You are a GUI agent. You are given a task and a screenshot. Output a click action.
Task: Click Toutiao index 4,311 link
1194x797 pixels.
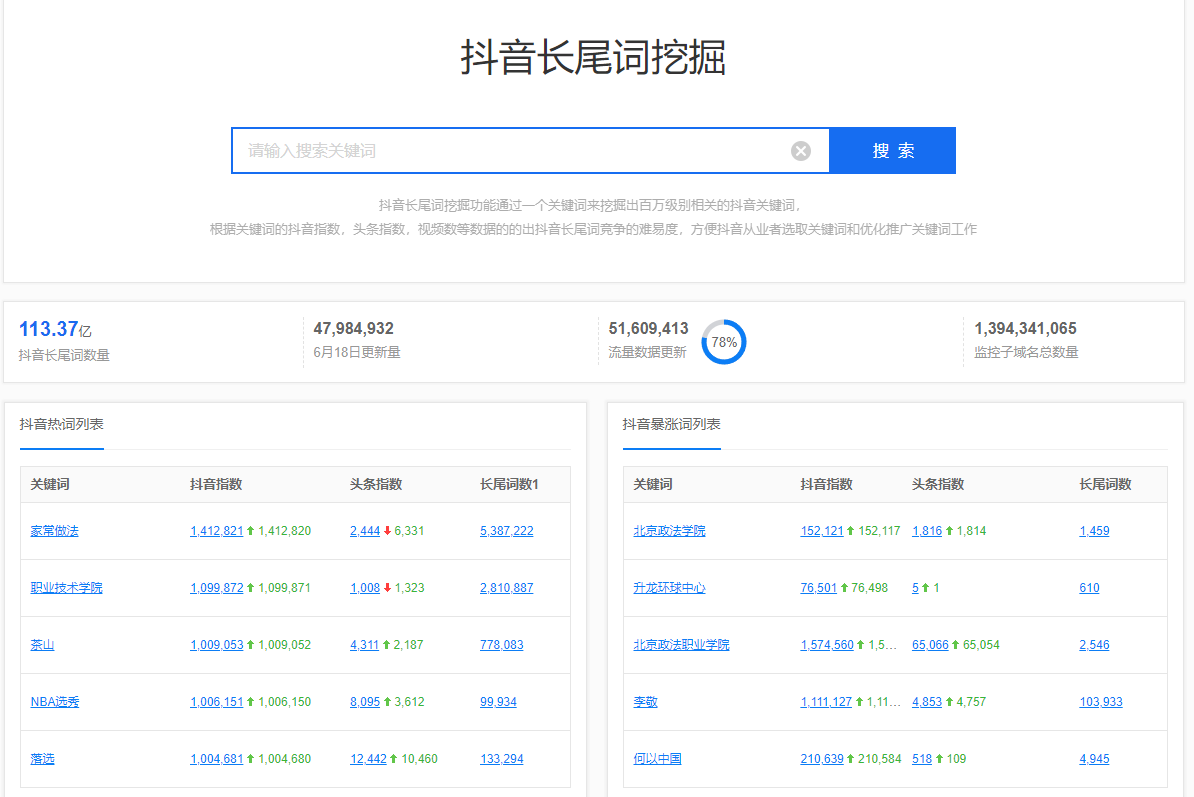pos(364,645)
